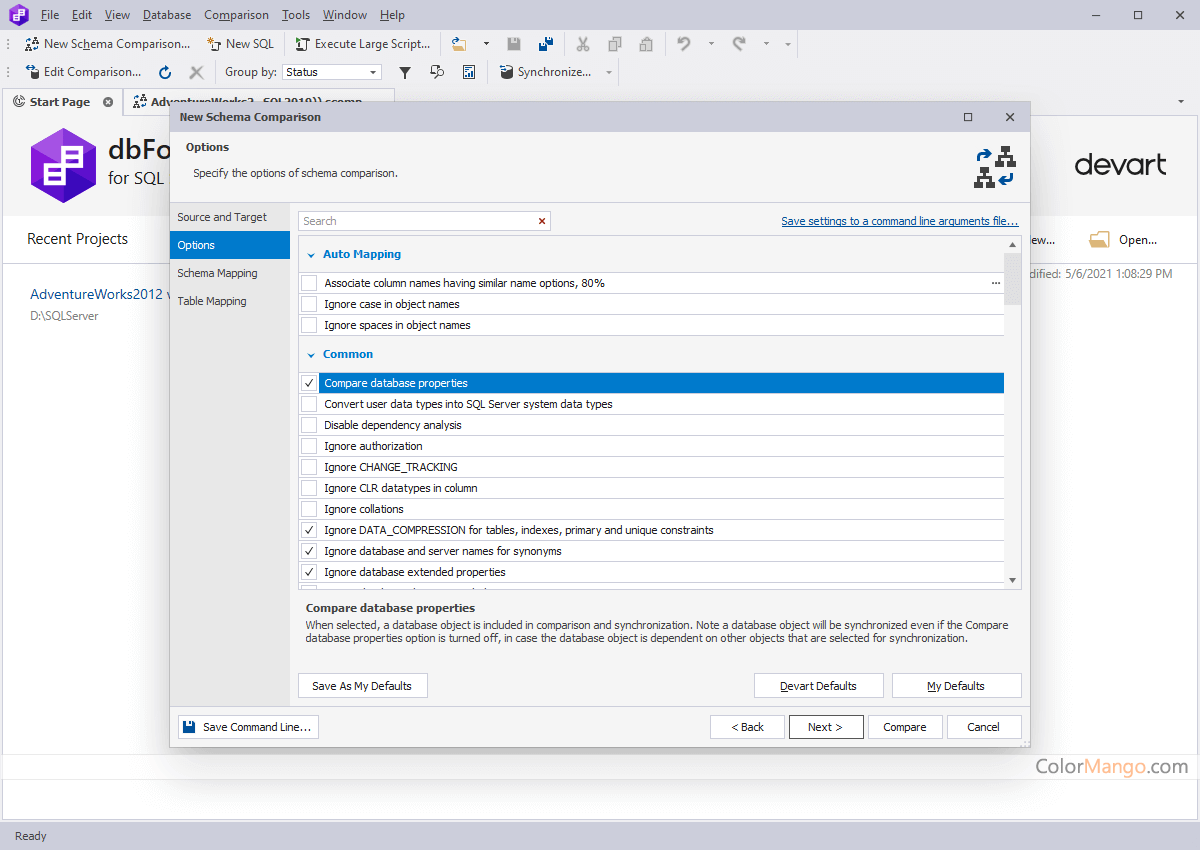This screenshot has width=1200, height=850.
Task: Open Save settings to command line arguments file
Action: [899, 220]
